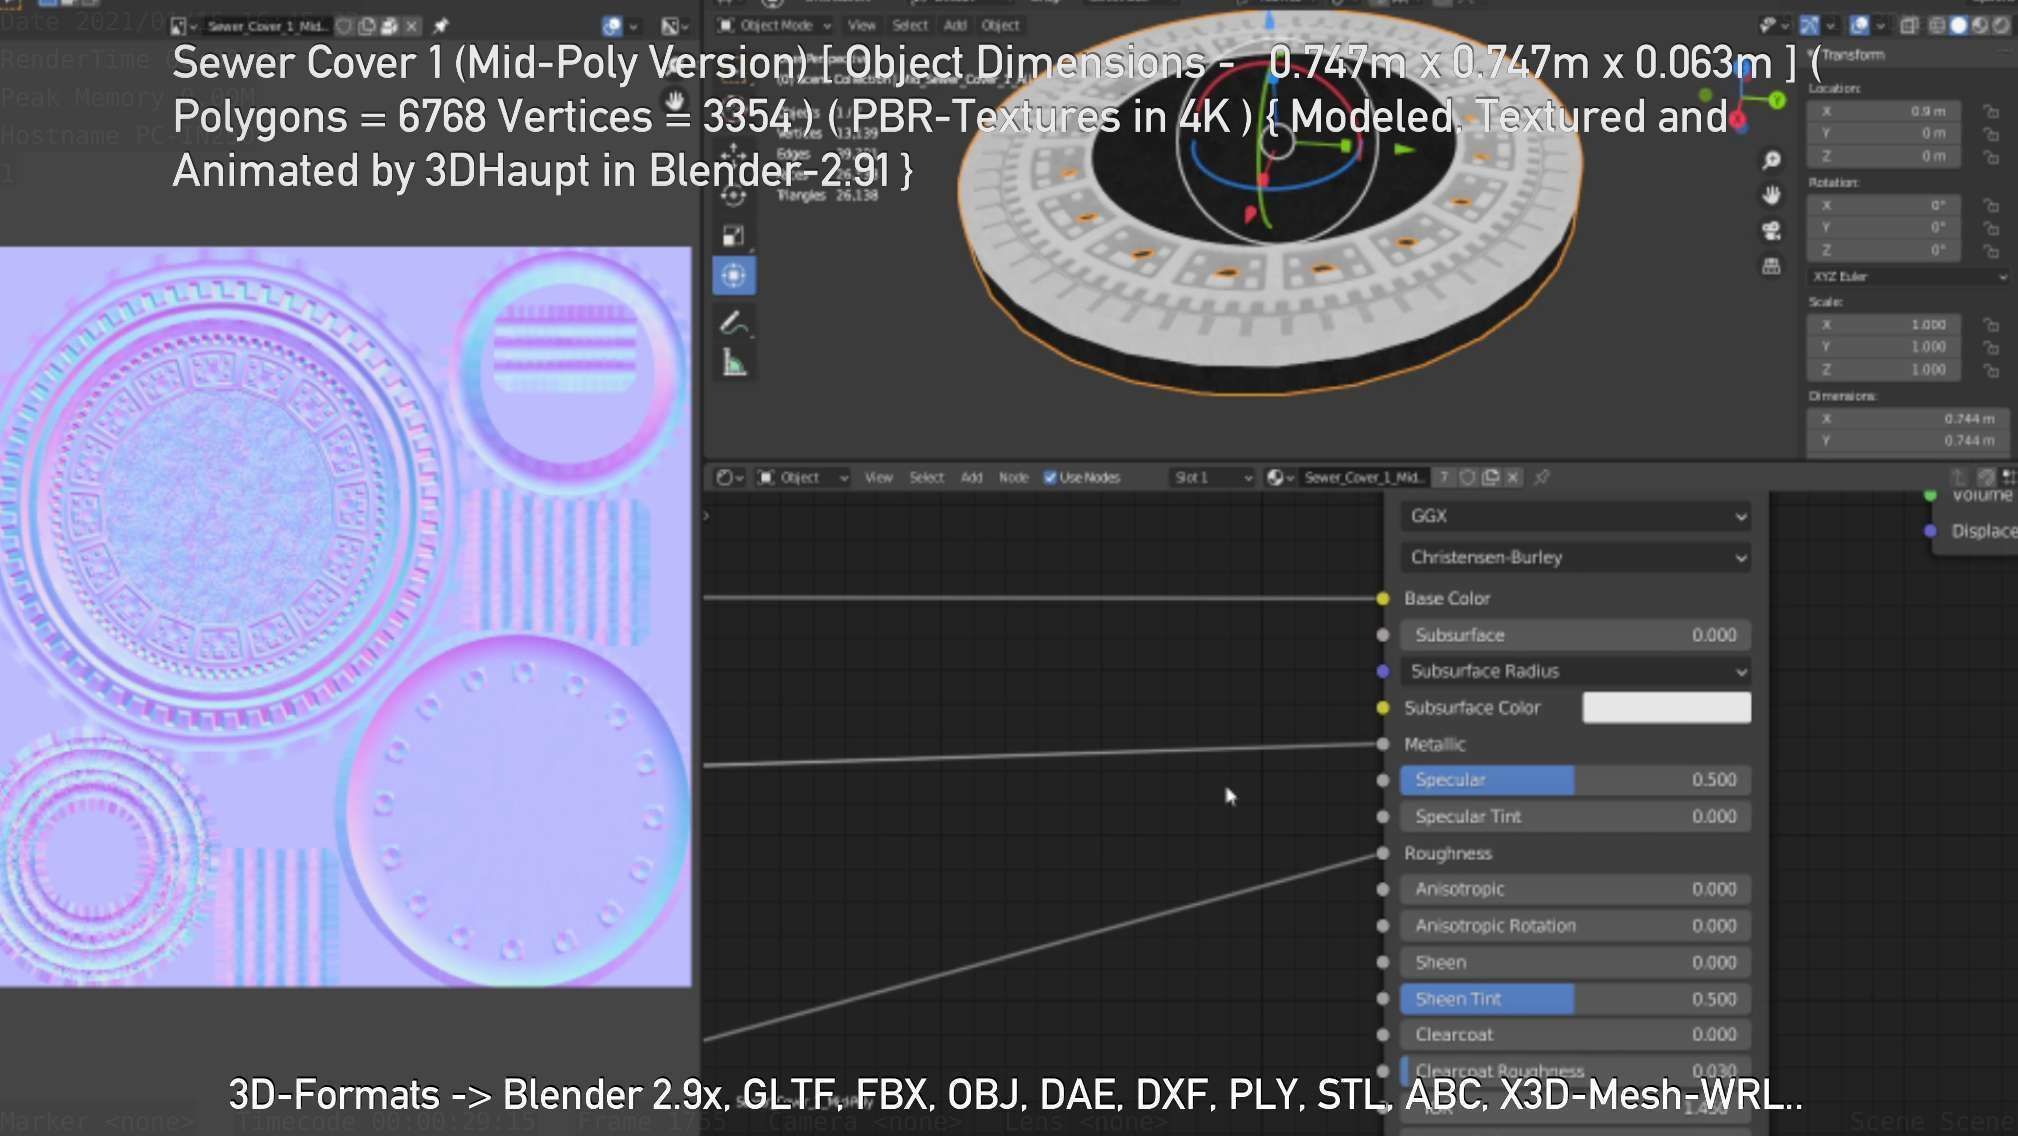Select material preview viewport shading
The image size is (2018, 1136).
[x=1979, y=25]
